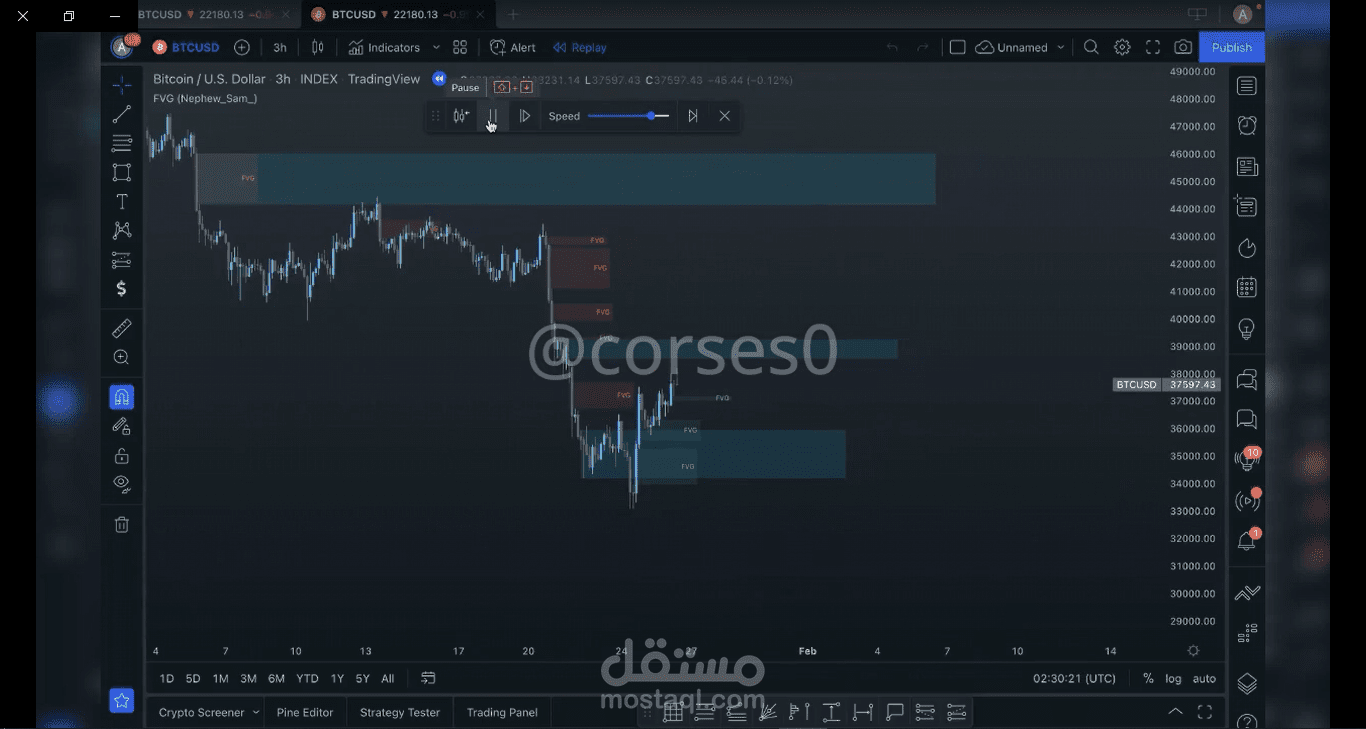This screenshot has width=1366, height=729.
Task: Click the Publish button
Action: [x=1232, y=47]
